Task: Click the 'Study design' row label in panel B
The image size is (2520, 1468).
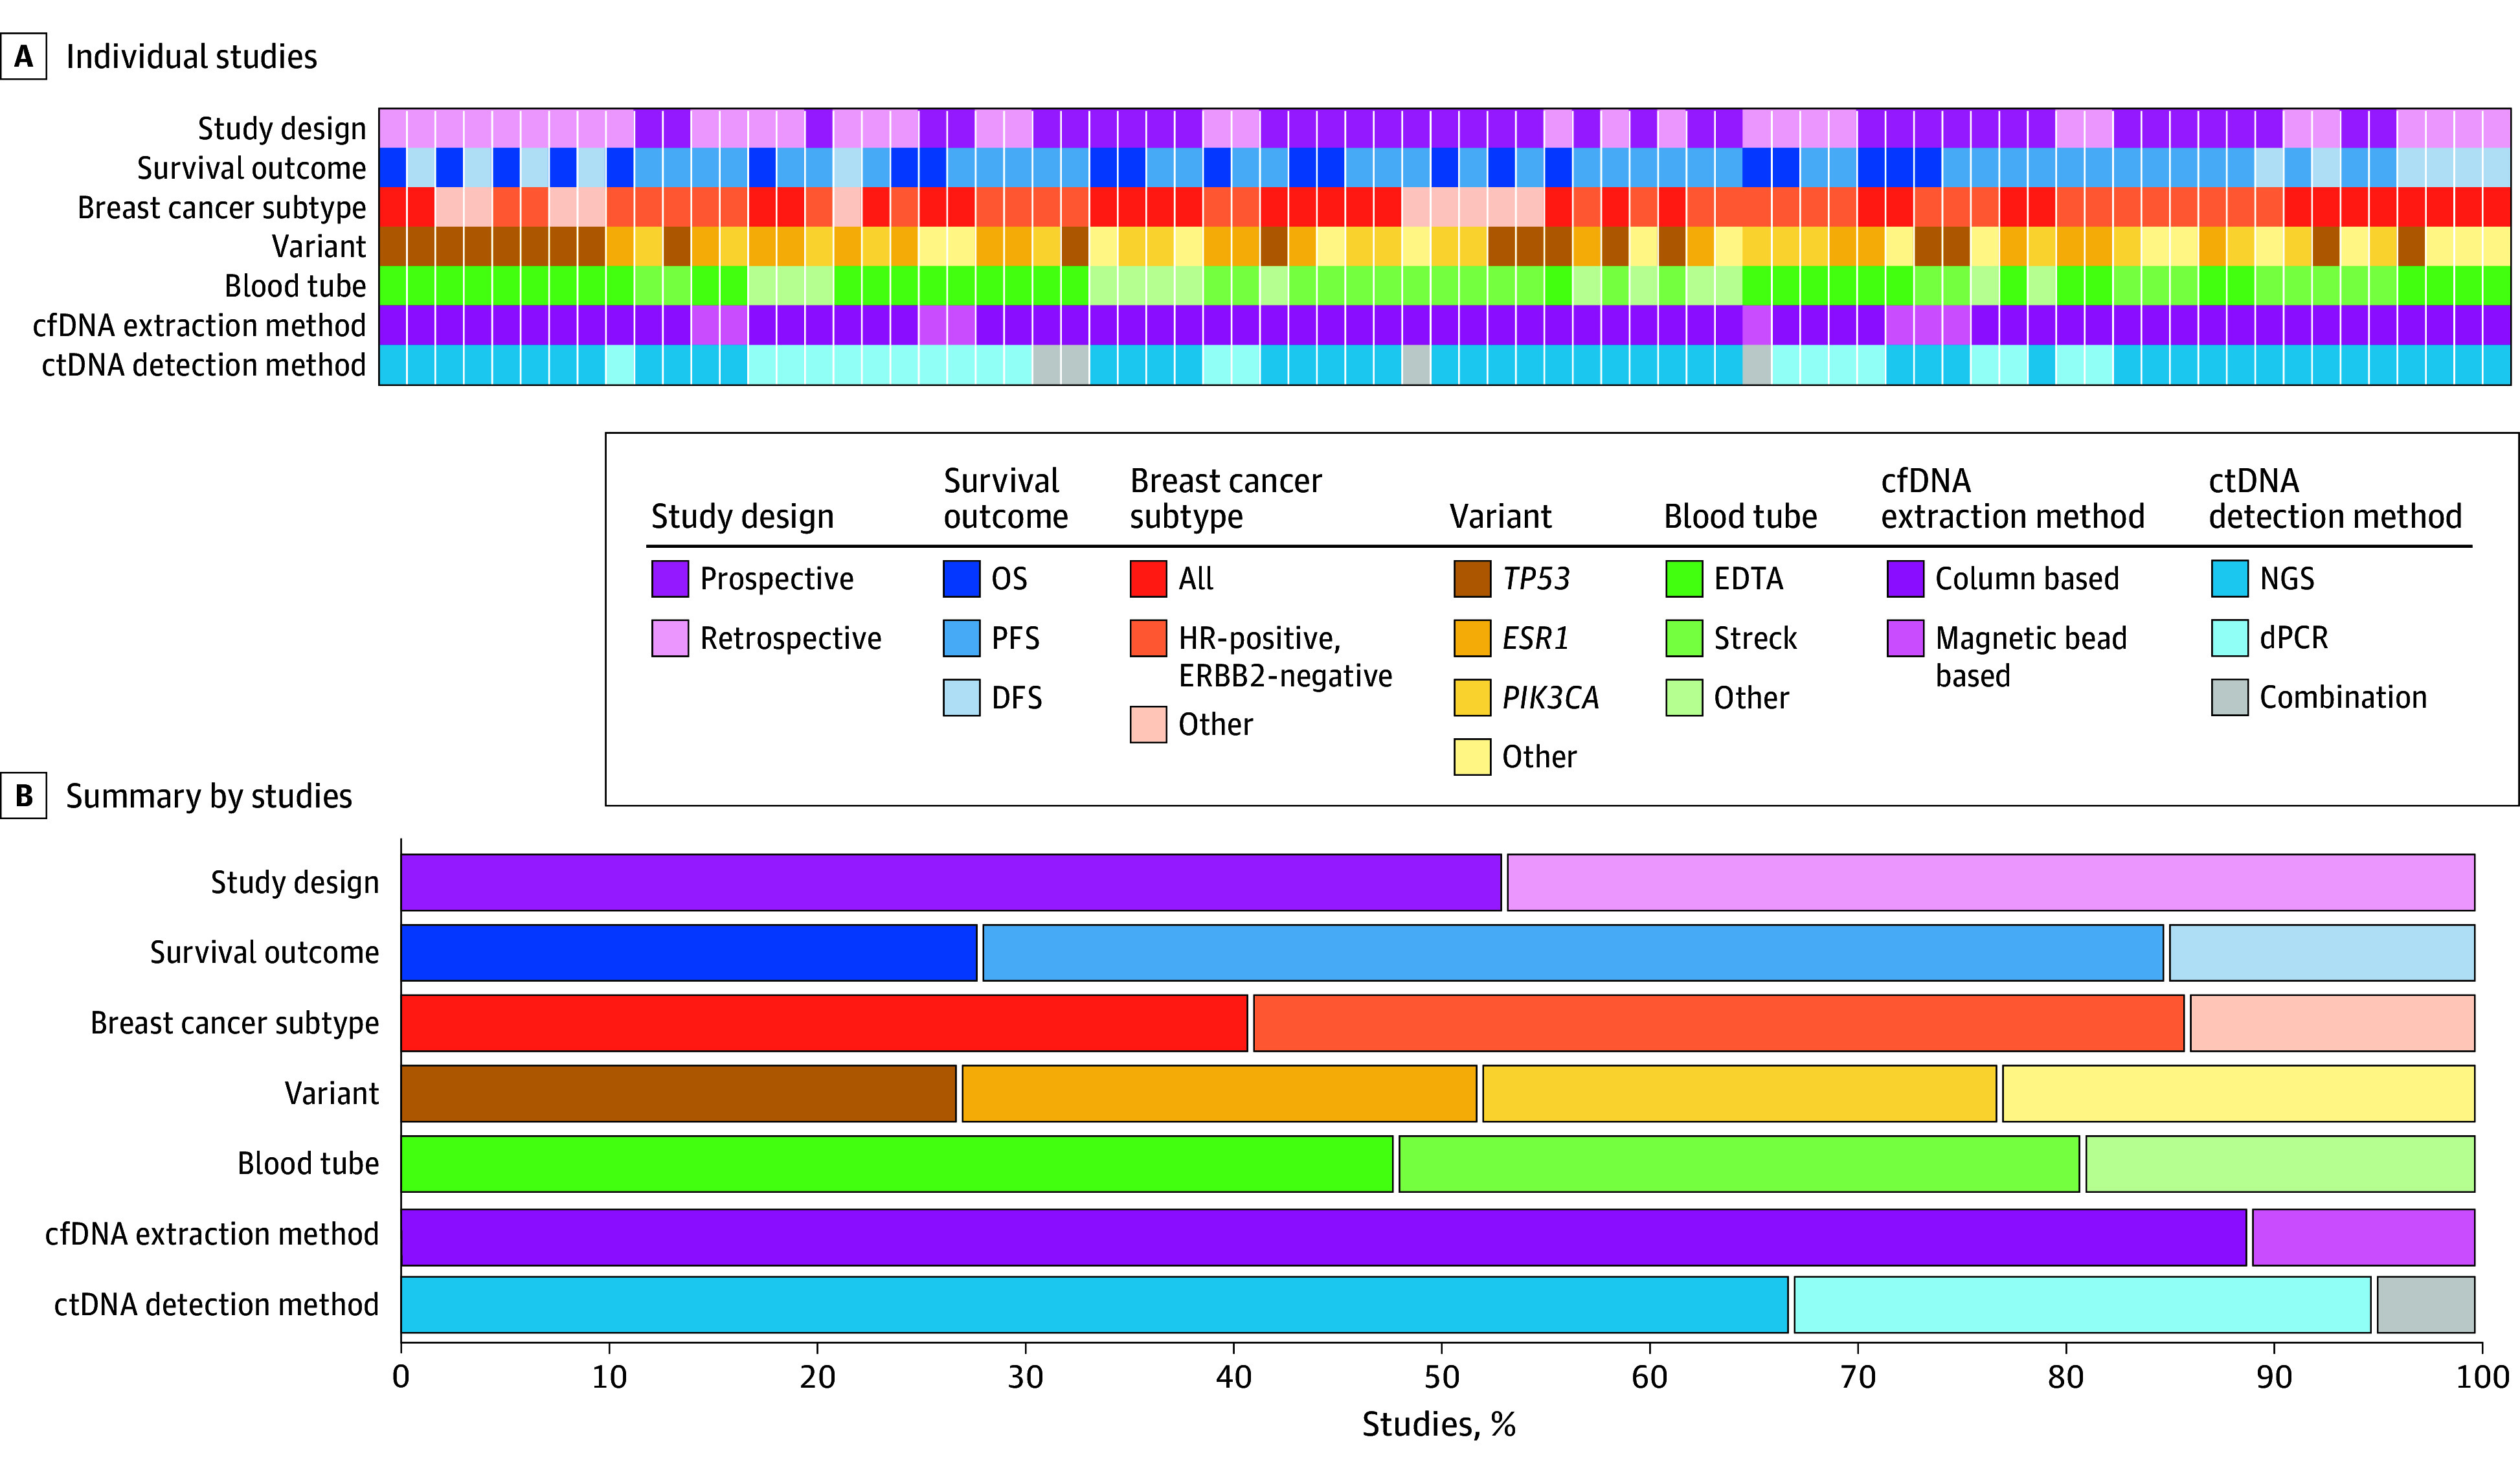Action: point(295,883)
